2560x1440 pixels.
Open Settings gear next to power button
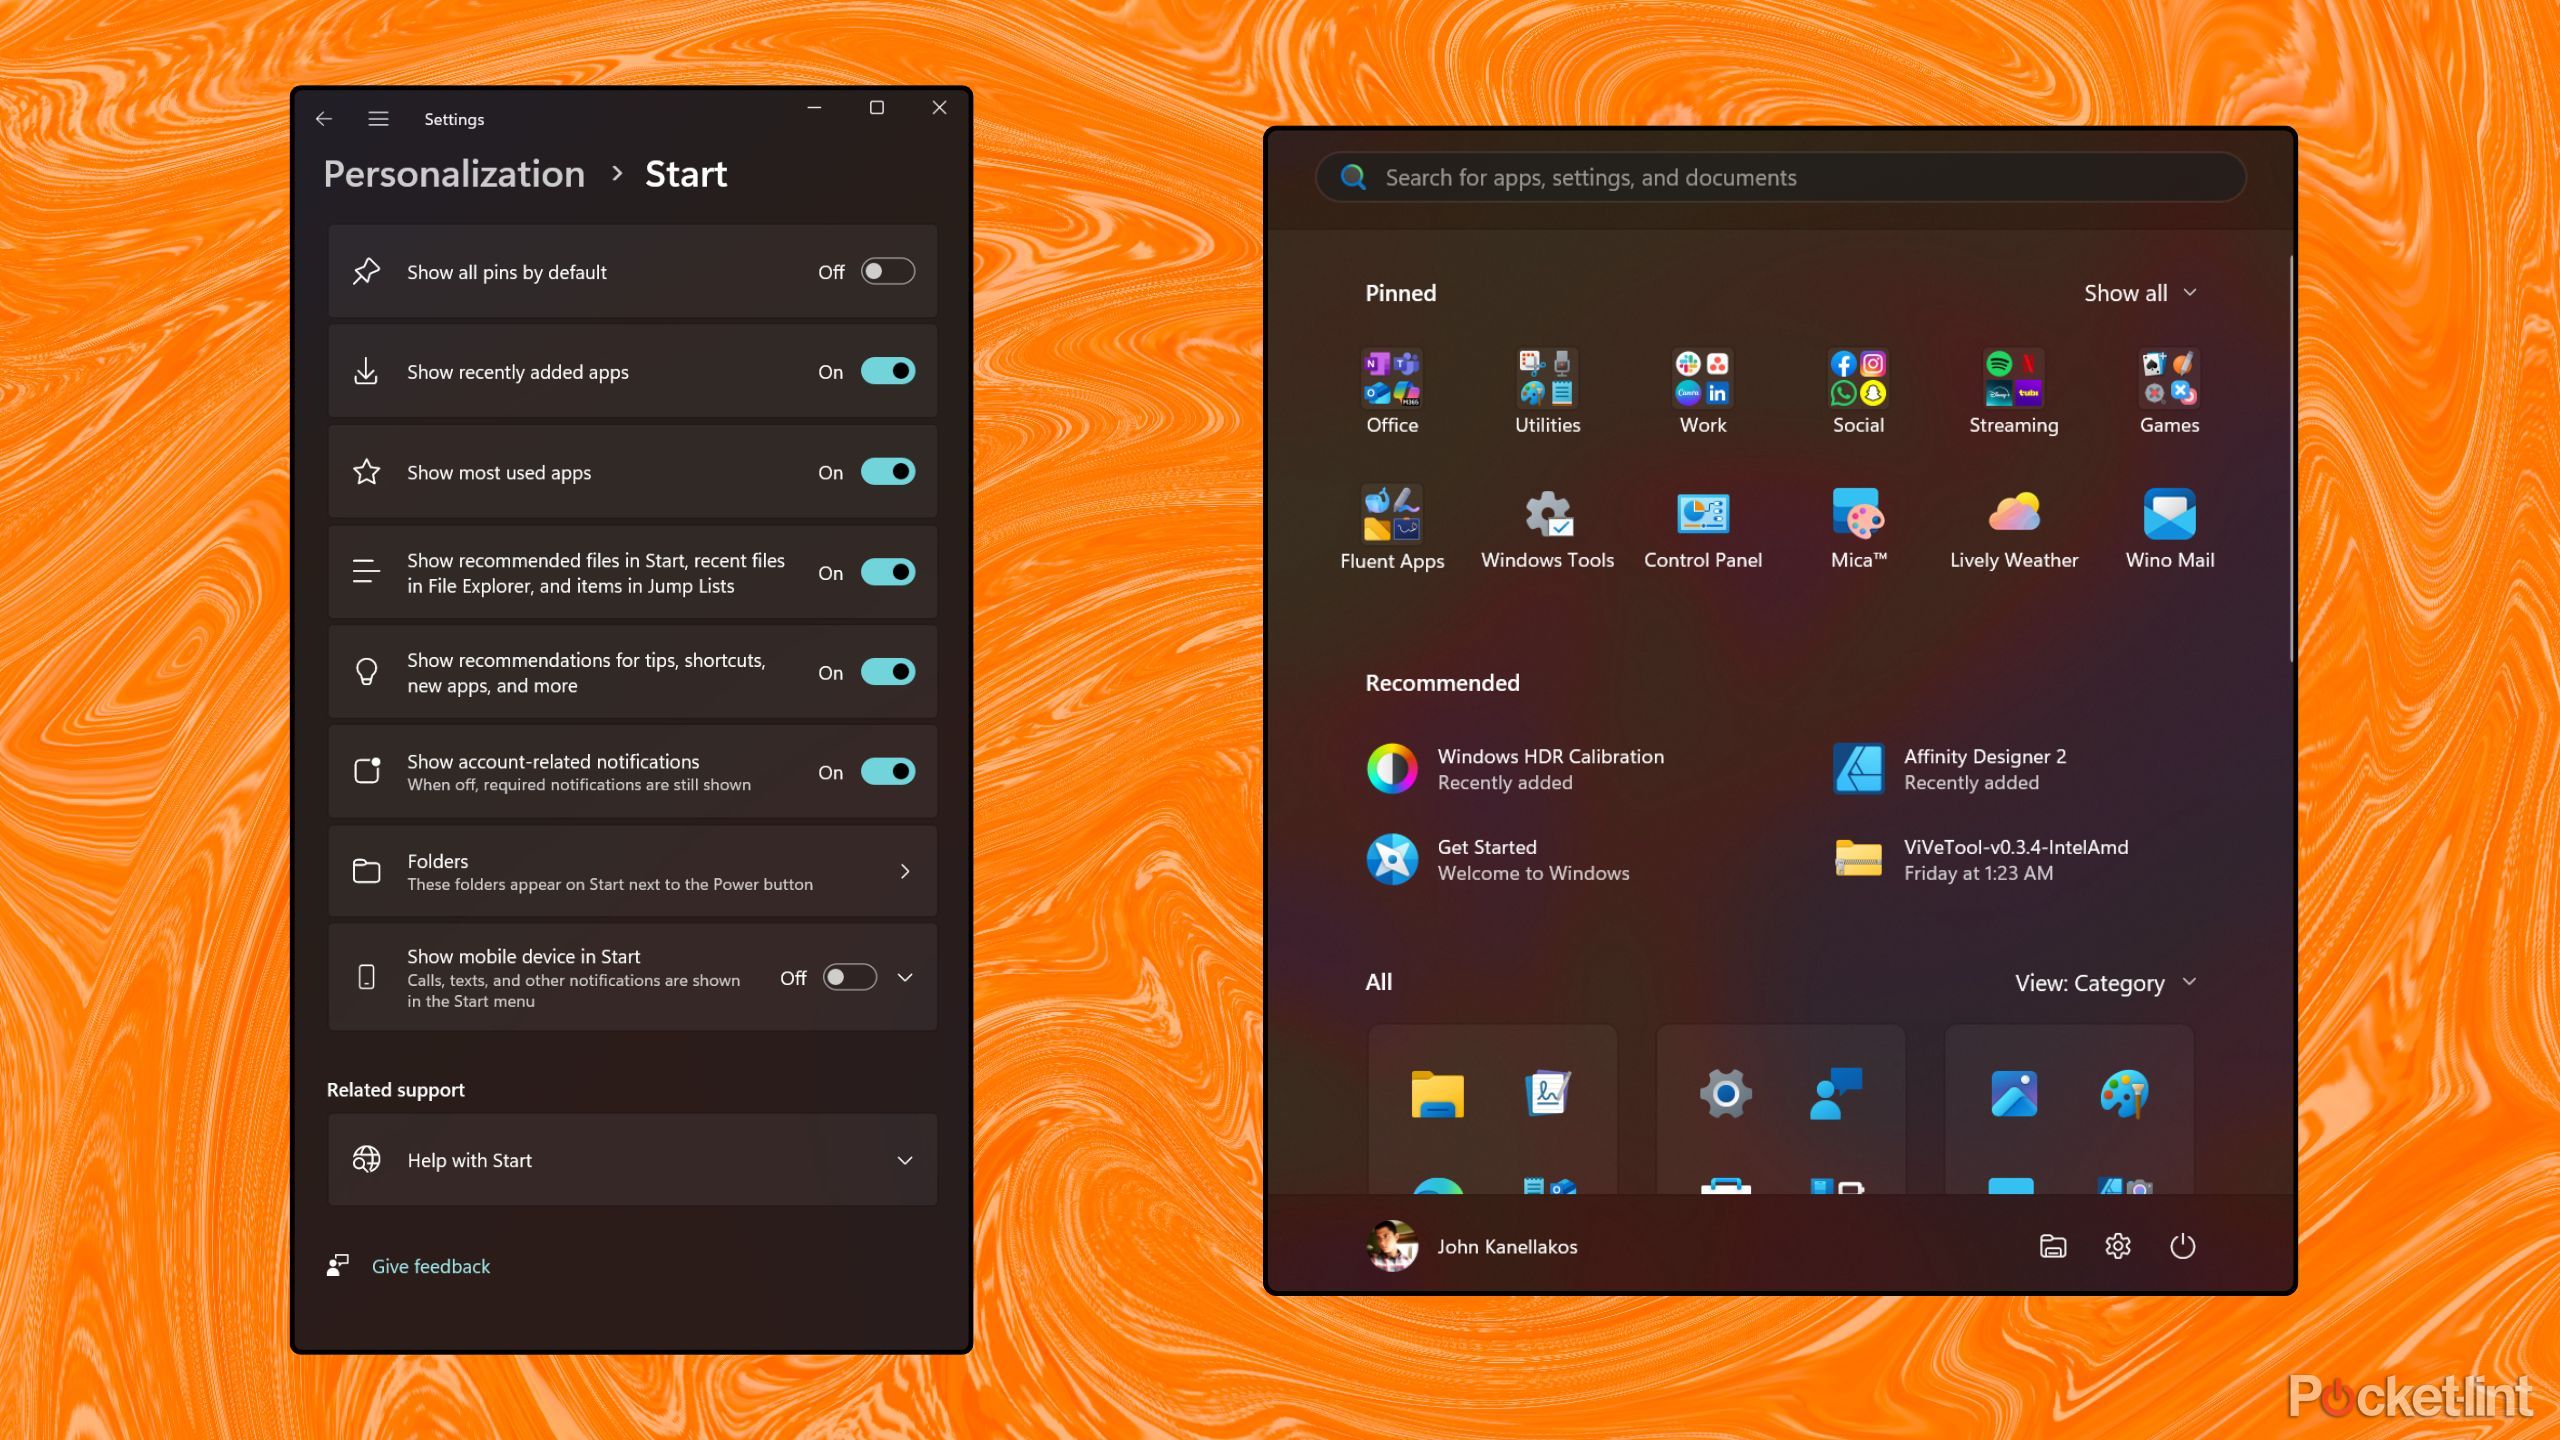(2117, 1246)
